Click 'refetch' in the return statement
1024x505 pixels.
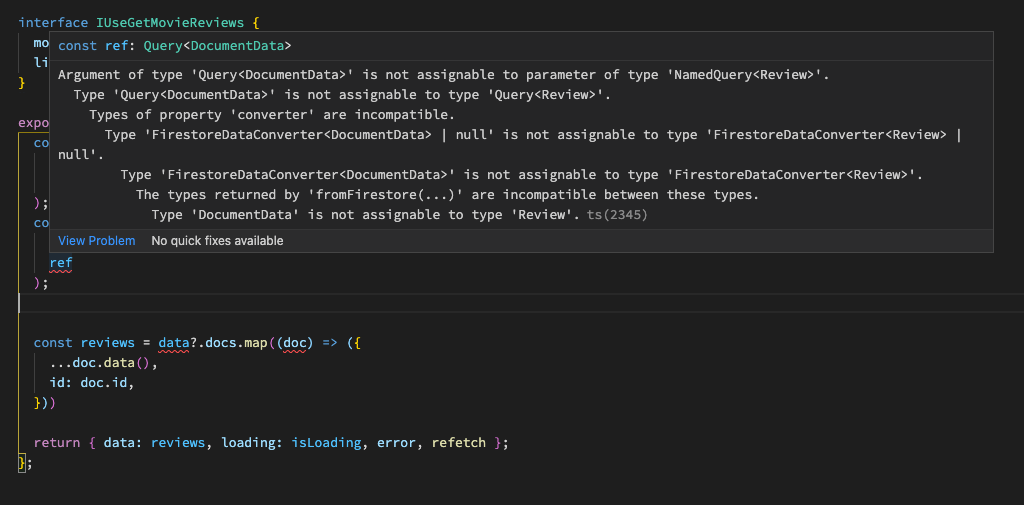click(x=458, y=443)
